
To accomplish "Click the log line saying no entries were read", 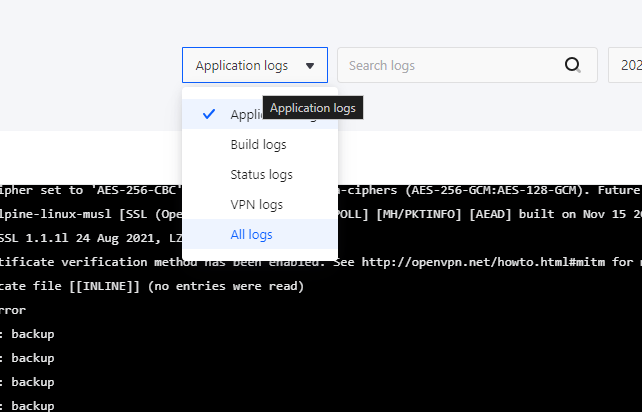I will pyautogui.click(x=150, y=286).
